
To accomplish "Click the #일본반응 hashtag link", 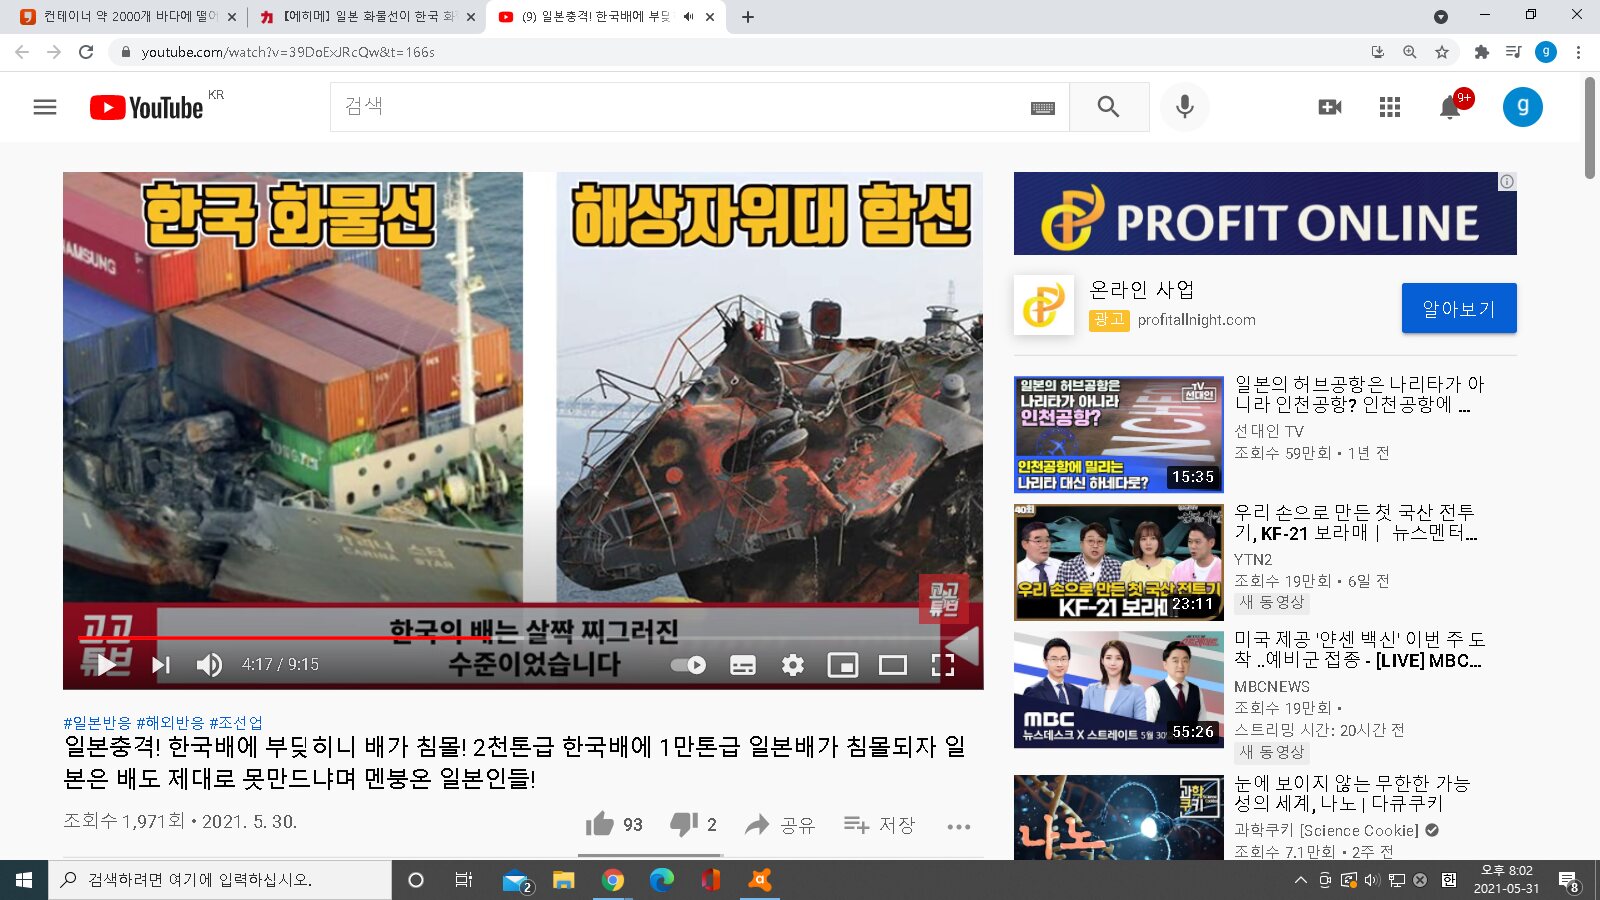I will 96,722.
